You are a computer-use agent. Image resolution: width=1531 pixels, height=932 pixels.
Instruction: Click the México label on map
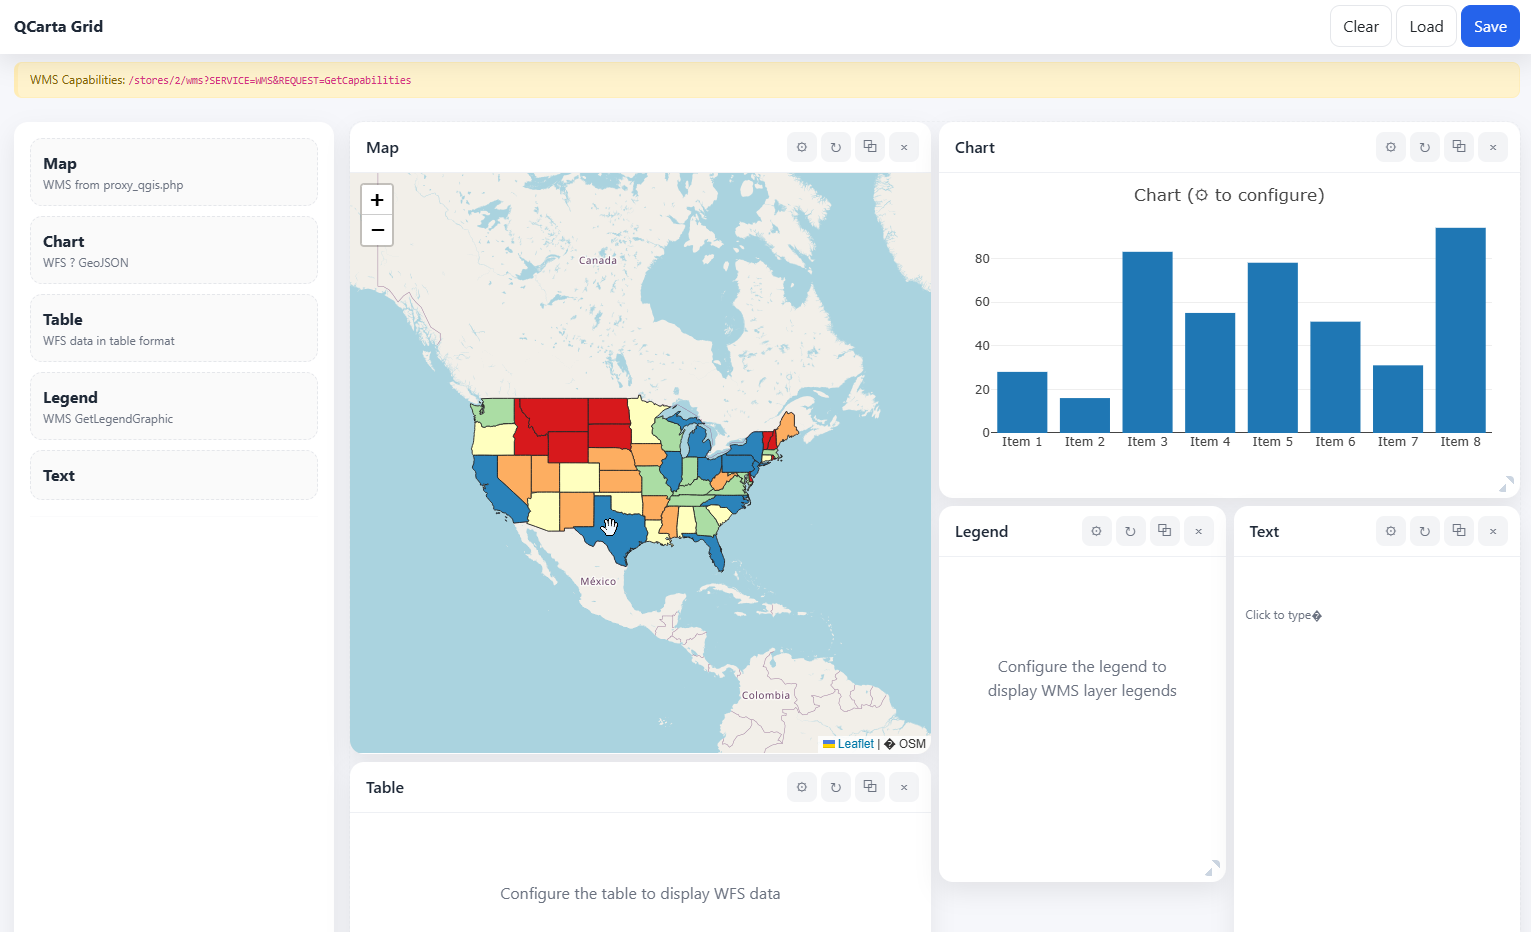tap(598, 581)
